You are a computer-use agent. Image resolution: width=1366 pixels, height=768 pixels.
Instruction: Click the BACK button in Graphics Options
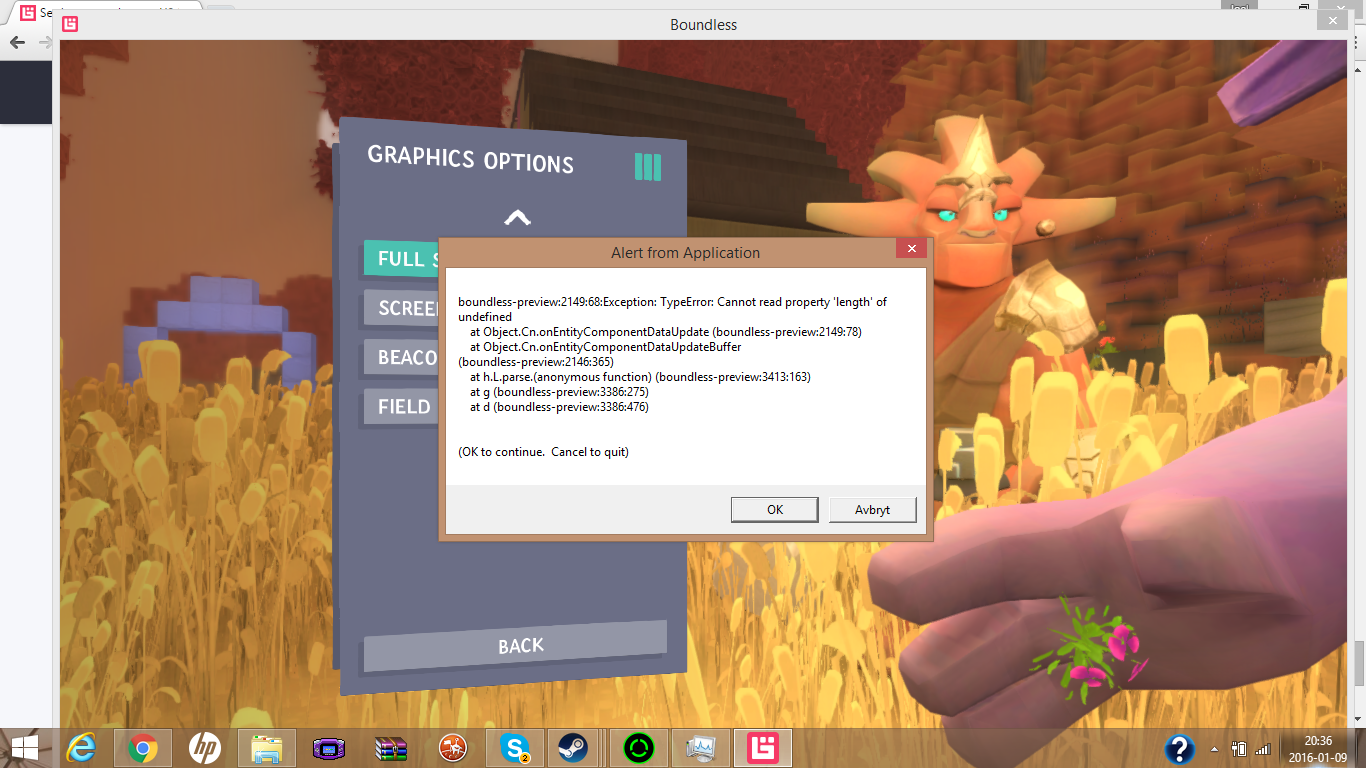[515, 646]
